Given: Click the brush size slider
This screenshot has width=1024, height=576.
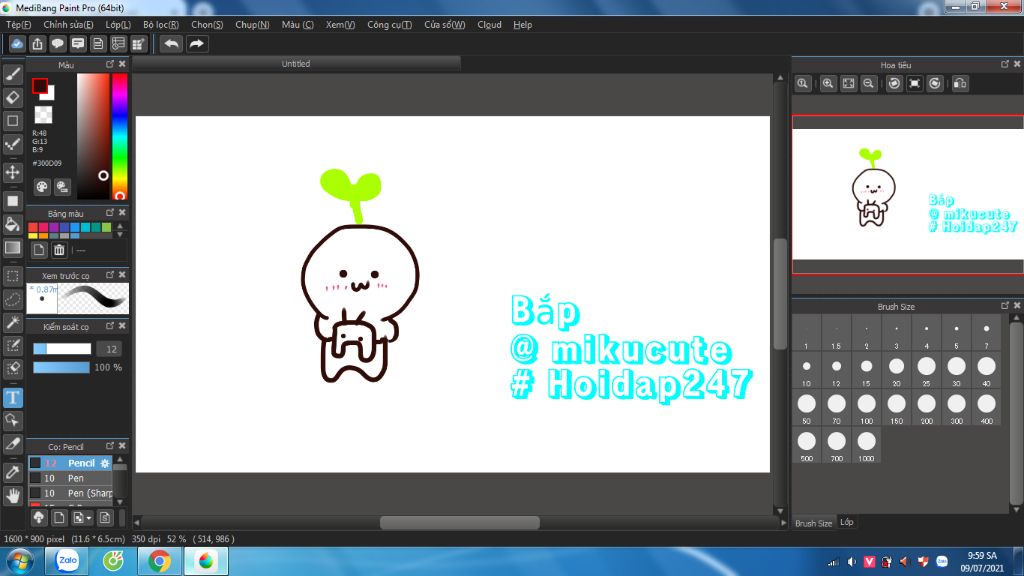Looking at the screenshot, I should click(x=62, y=349).
